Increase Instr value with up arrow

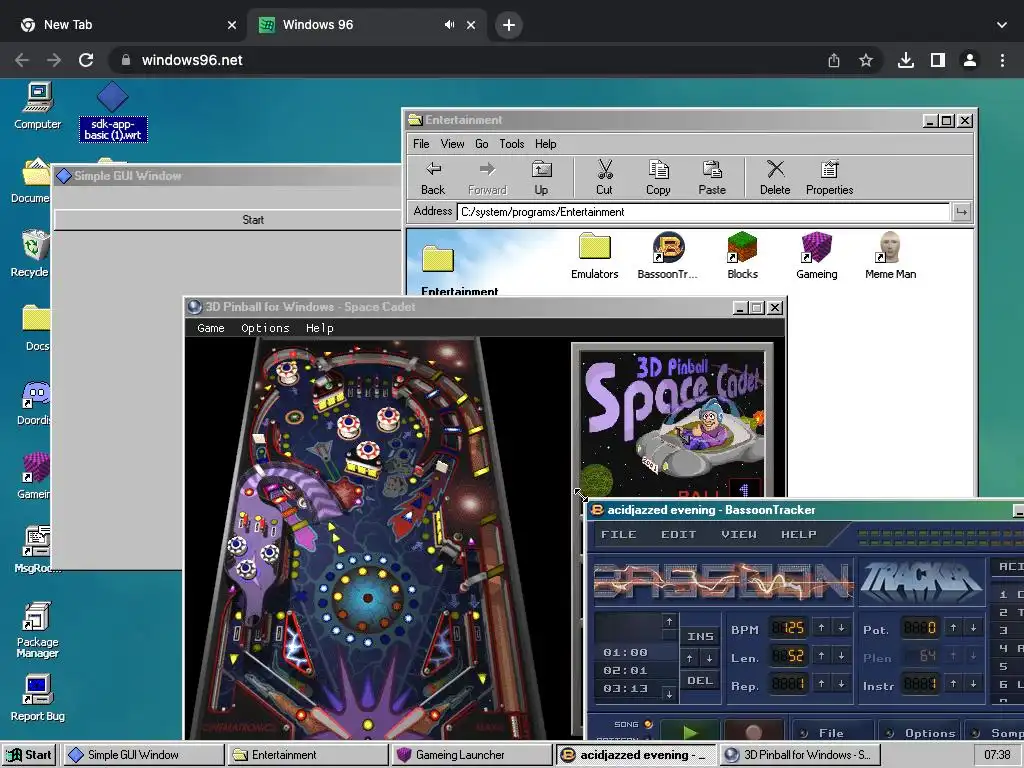pyautogui.click(x=953, y=683)
